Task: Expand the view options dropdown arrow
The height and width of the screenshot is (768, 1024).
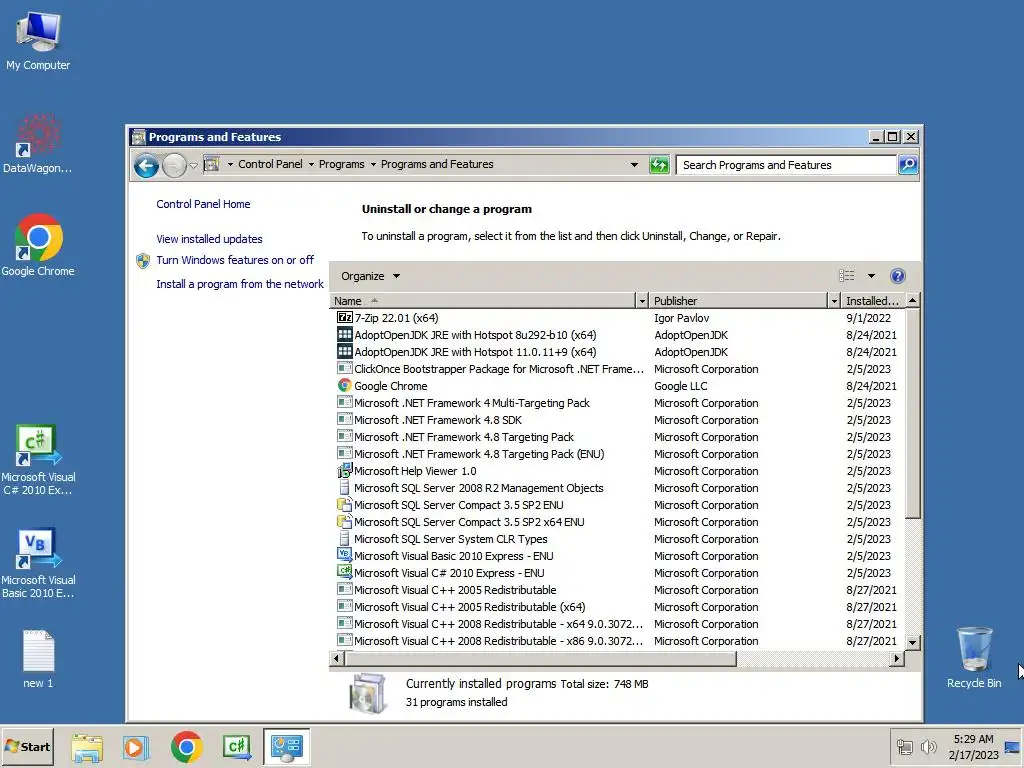Action: pos(871,276)
